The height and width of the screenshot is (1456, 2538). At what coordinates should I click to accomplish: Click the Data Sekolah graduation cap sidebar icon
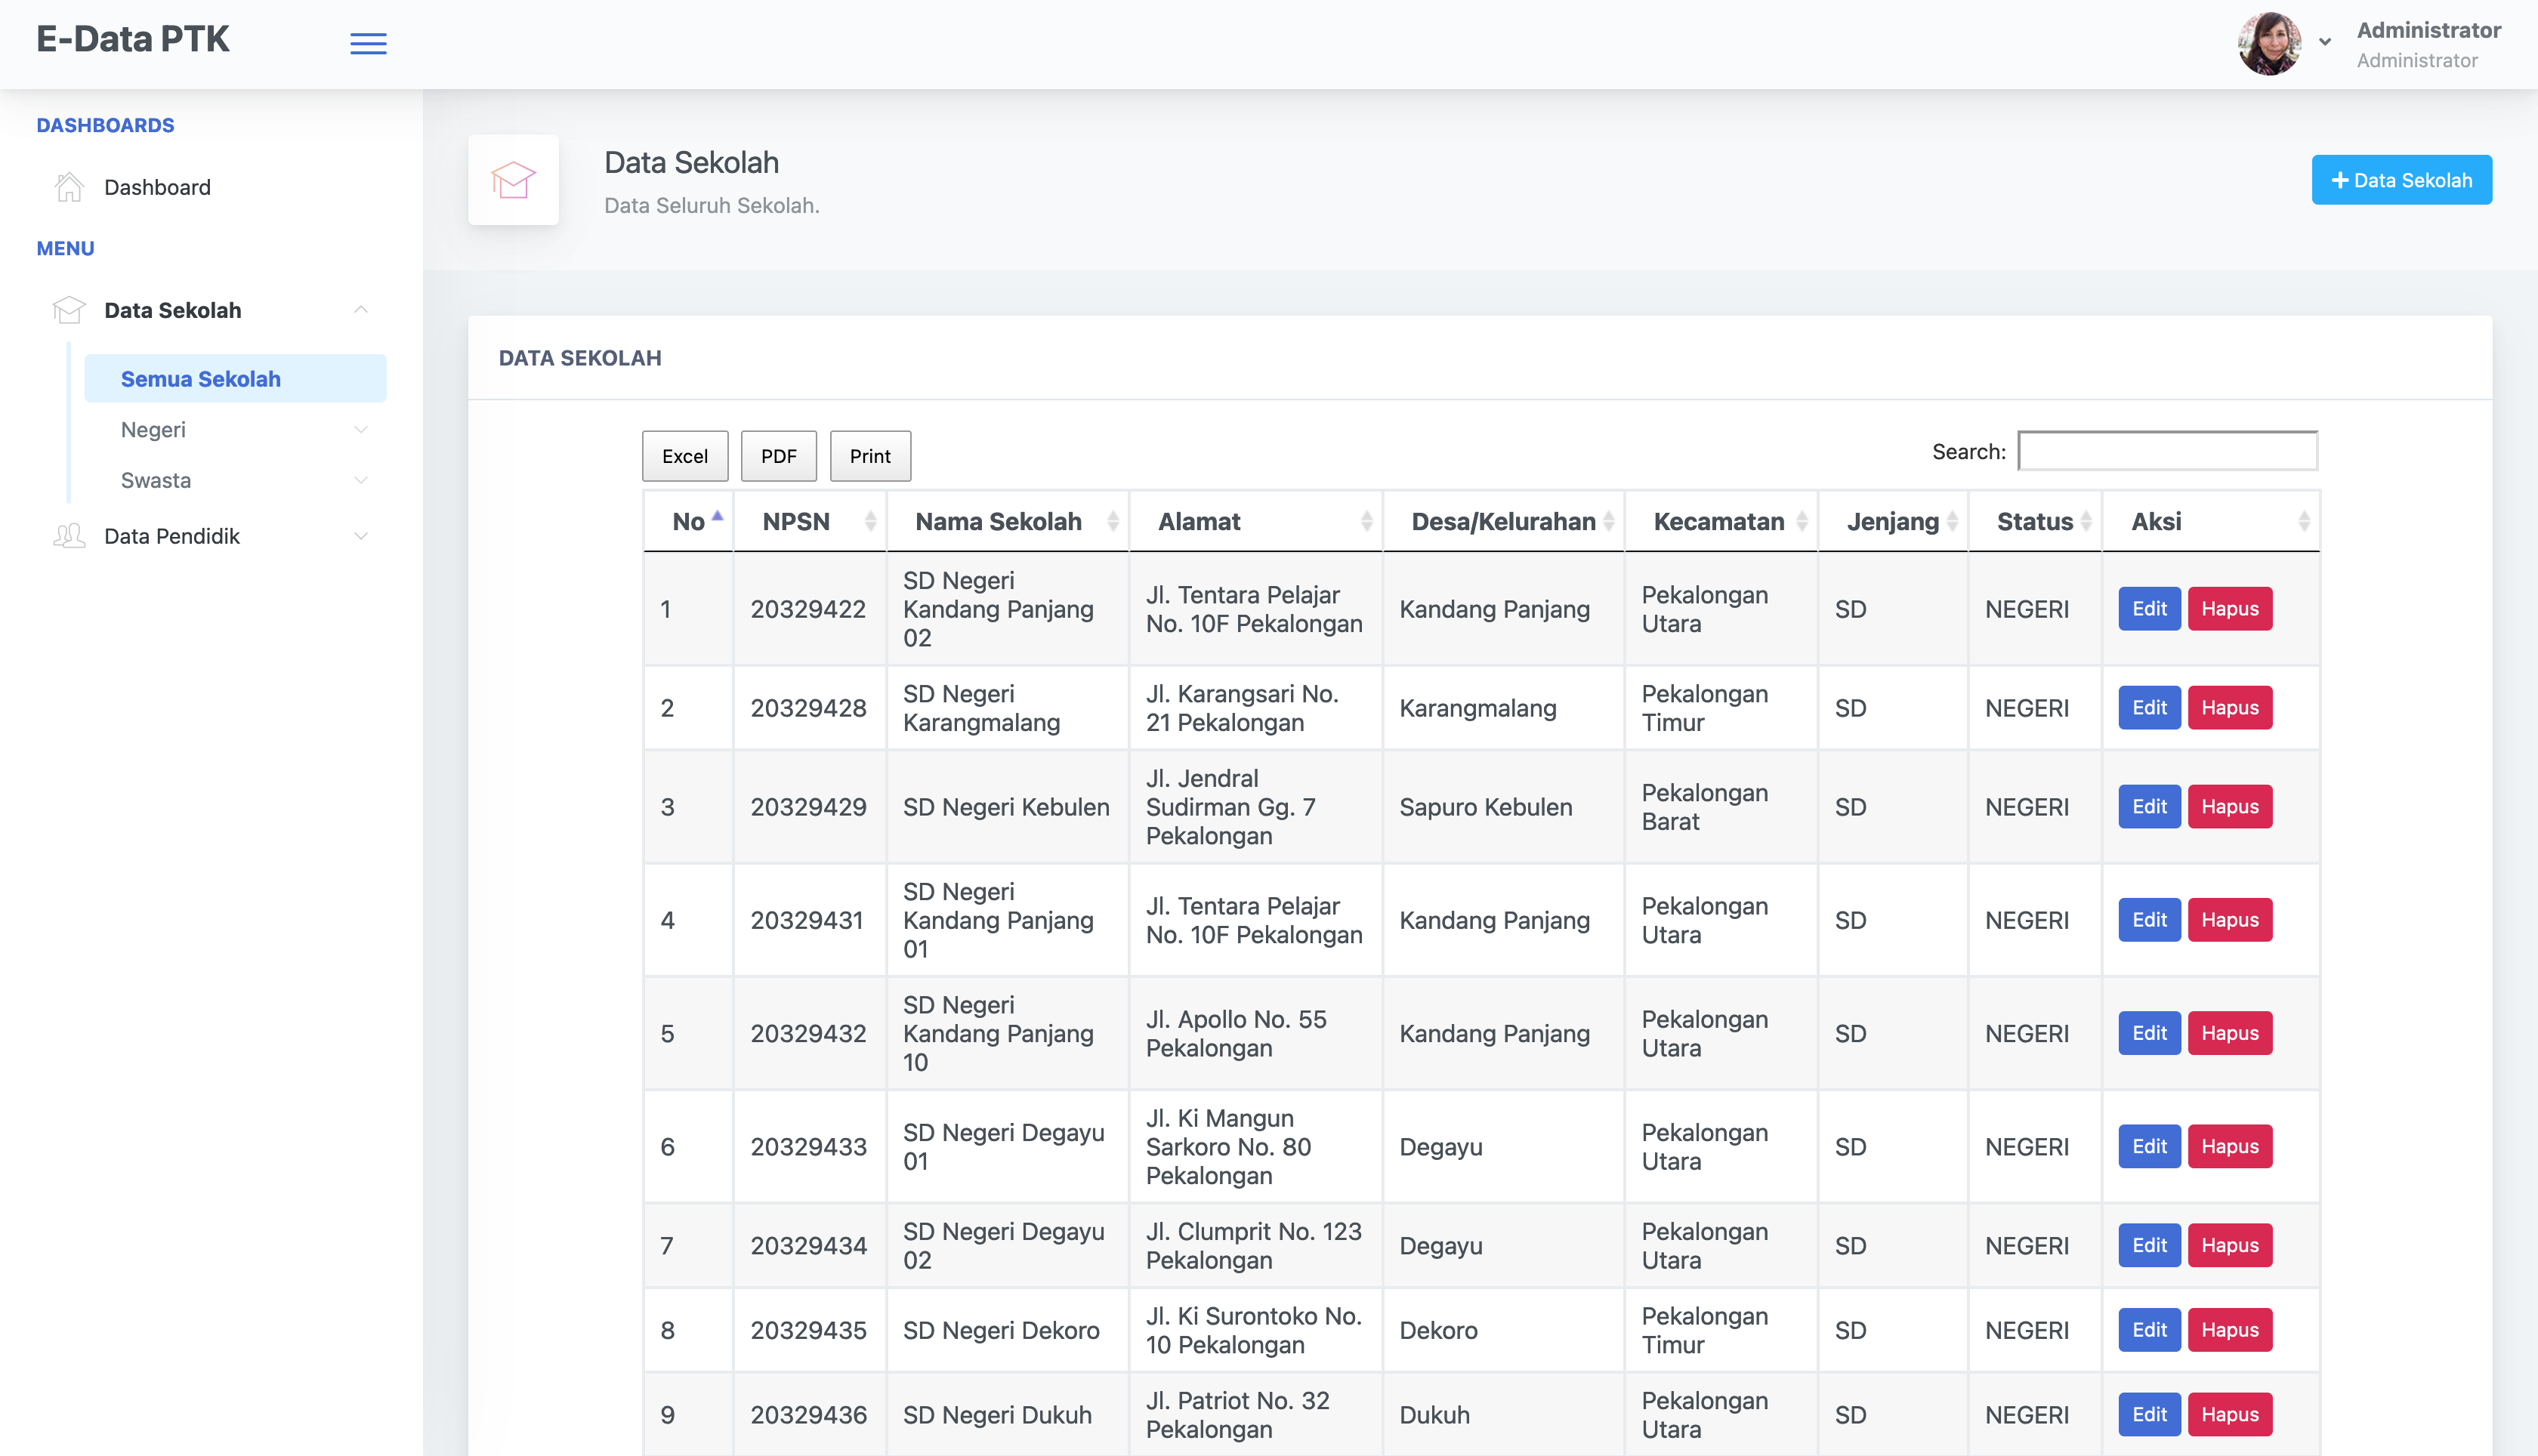tap(69, 310)
